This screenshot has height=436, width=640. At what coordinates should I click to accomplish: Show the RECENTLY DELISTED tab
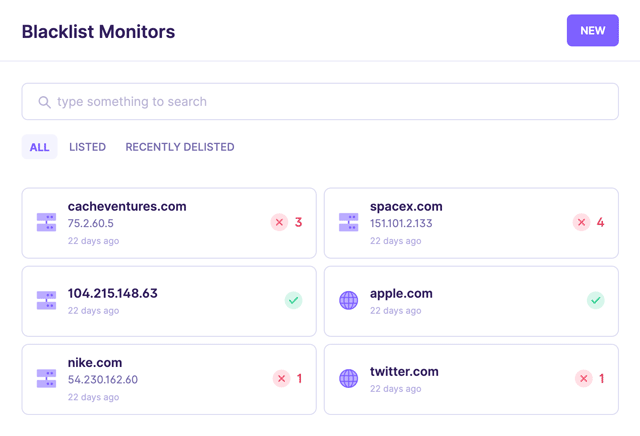point(180,147)
